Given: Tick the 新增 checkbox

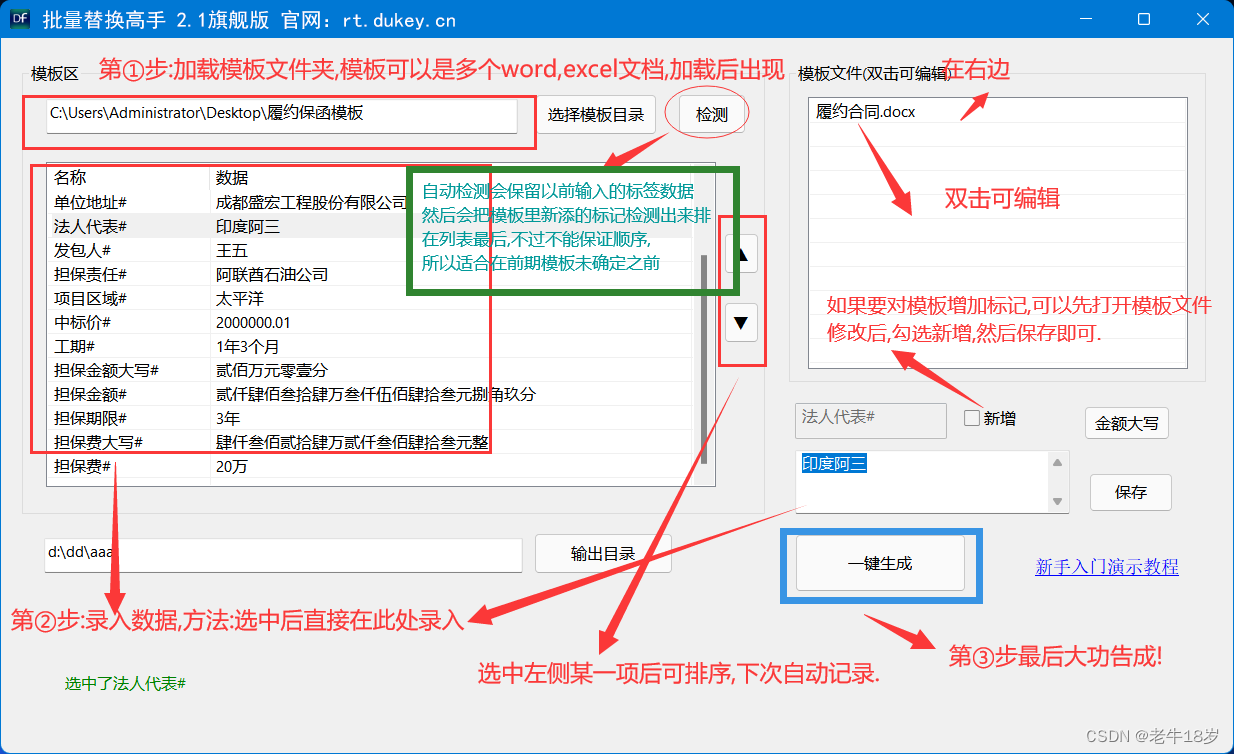Looking at the screenshot, I should (972, 419).
